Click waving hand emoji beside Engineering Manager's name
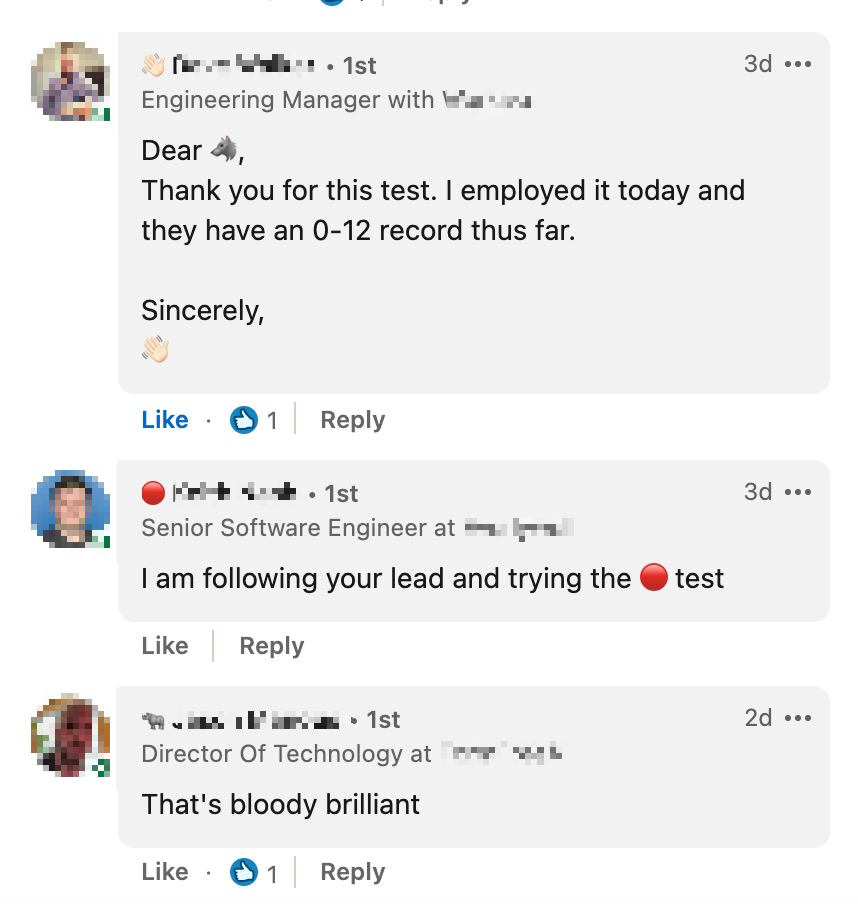Image resolution: width=858 pixels, height=904 pixels. pos(153,65)
